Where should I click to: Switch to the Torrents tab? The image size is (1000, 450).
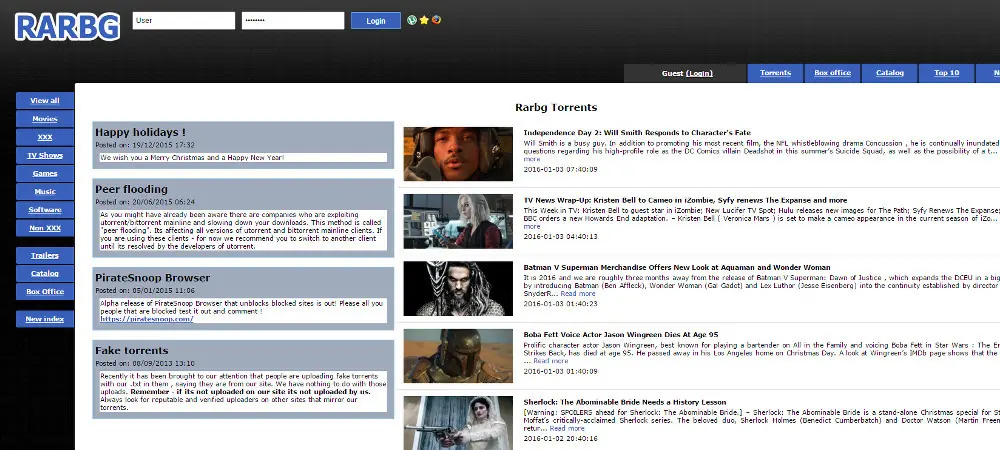(x=775, y=73)
